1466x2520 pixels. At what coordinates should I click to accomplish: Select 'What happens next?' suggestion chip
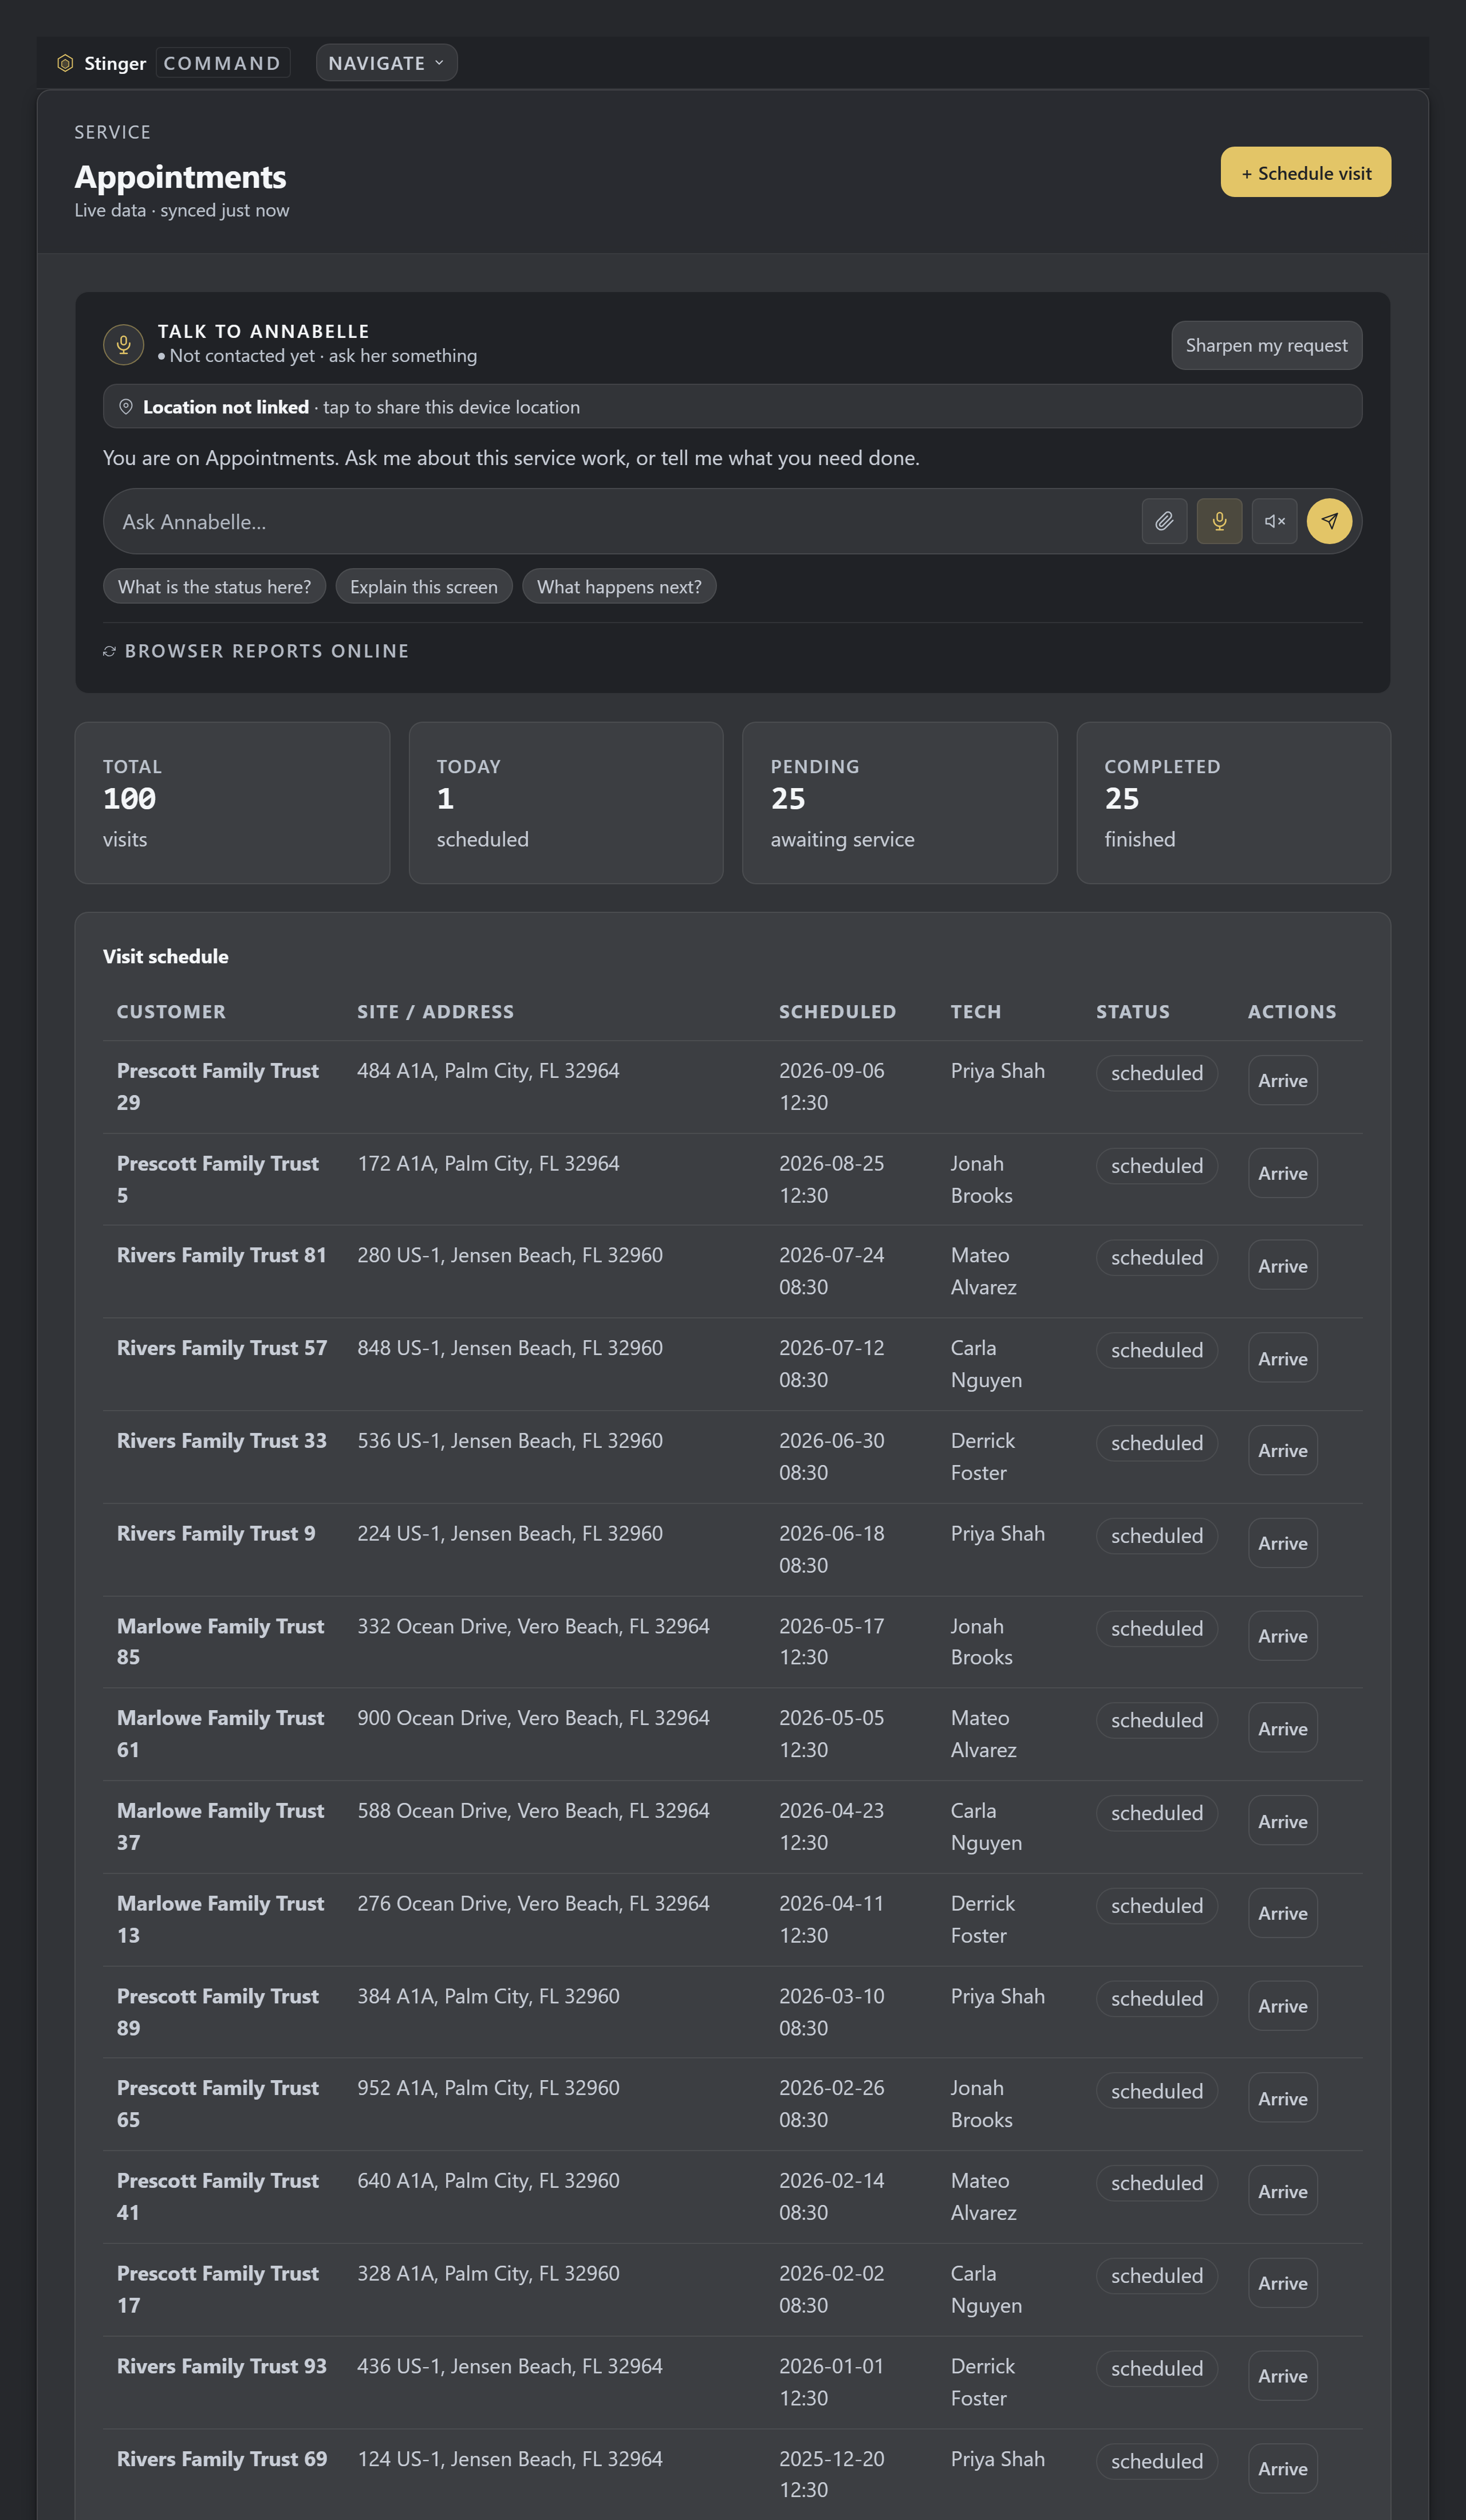pos(619,587)
